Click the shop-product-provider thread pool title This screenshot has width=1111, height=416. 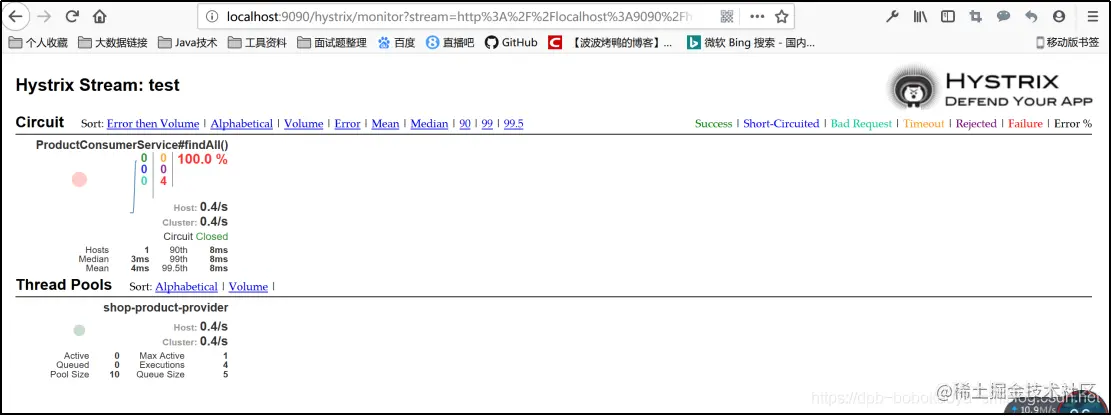point(166,308)
